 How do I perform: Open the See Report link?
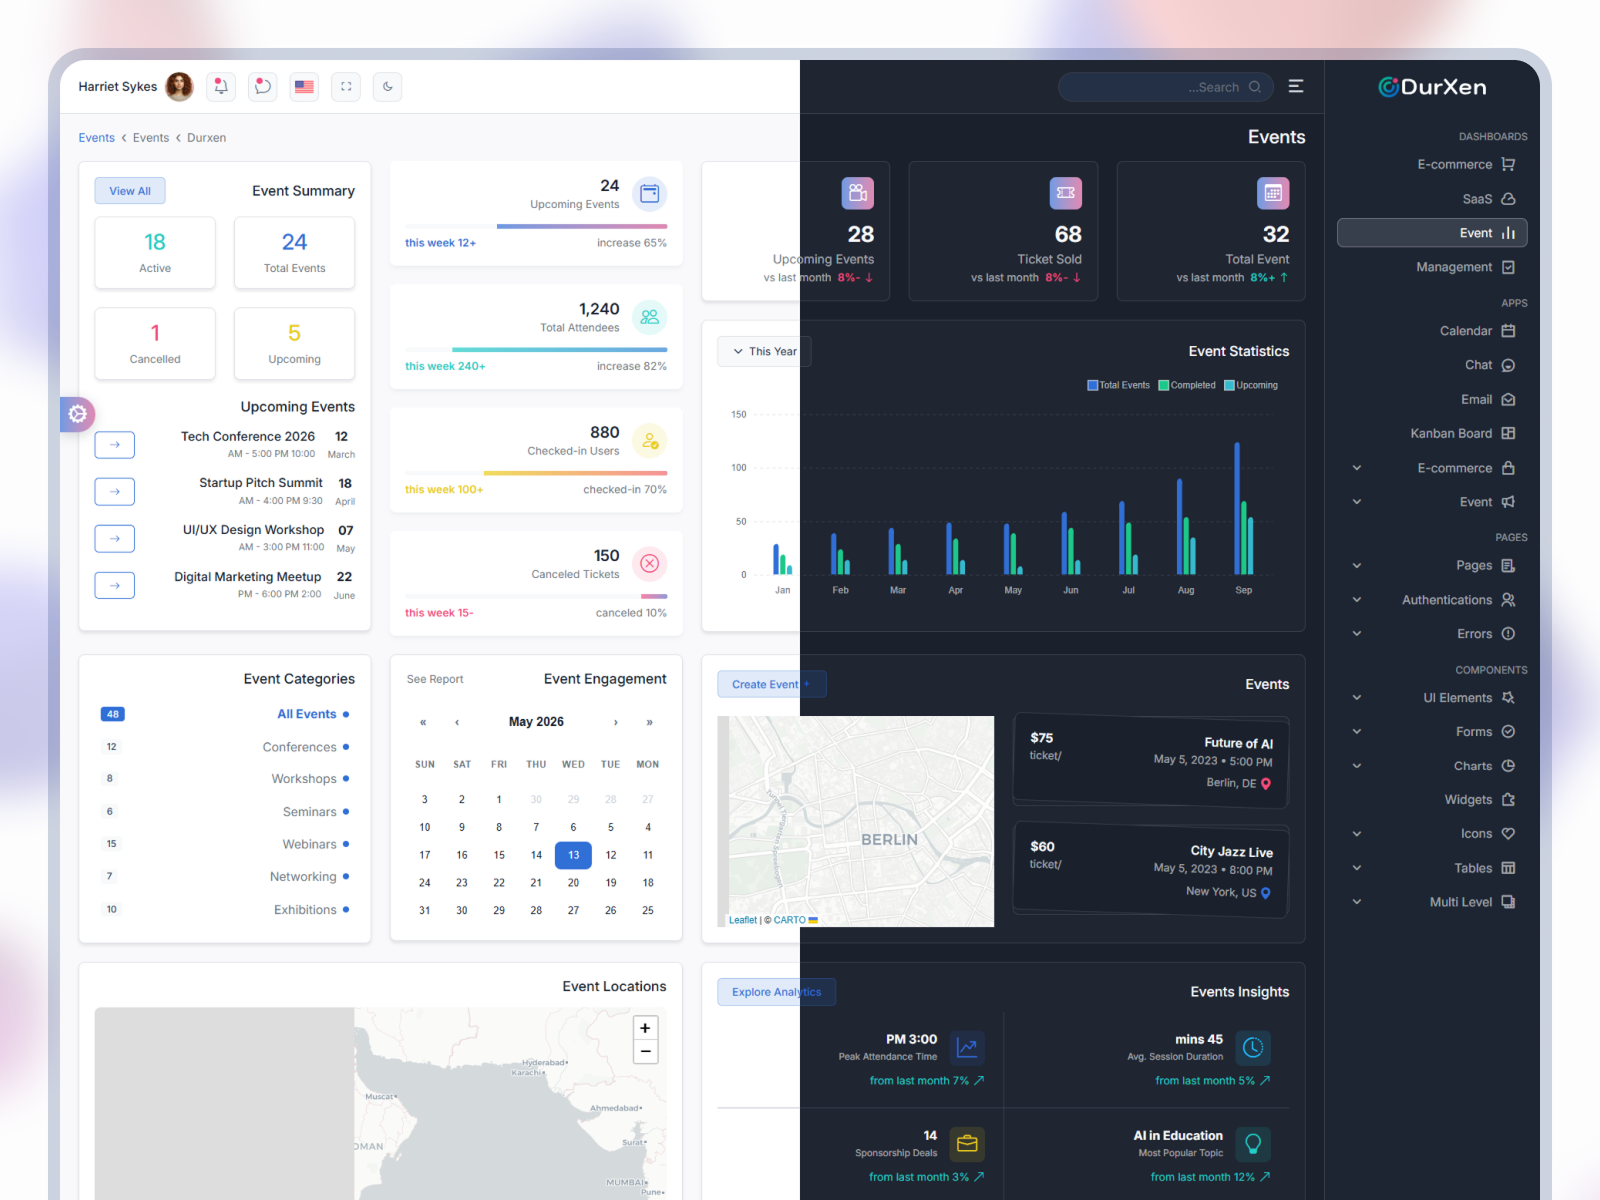[x=435, y=680]
